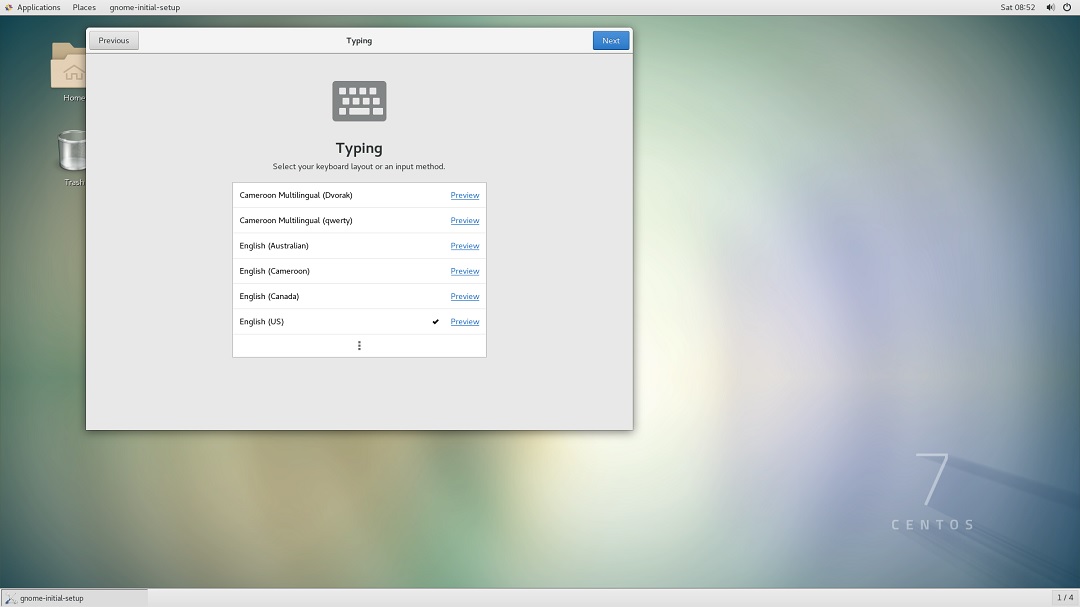This screenshot has height=607, width=1080.
Task: Click the keyboard icon above the Typing heading
Action: tap(359, 100)
